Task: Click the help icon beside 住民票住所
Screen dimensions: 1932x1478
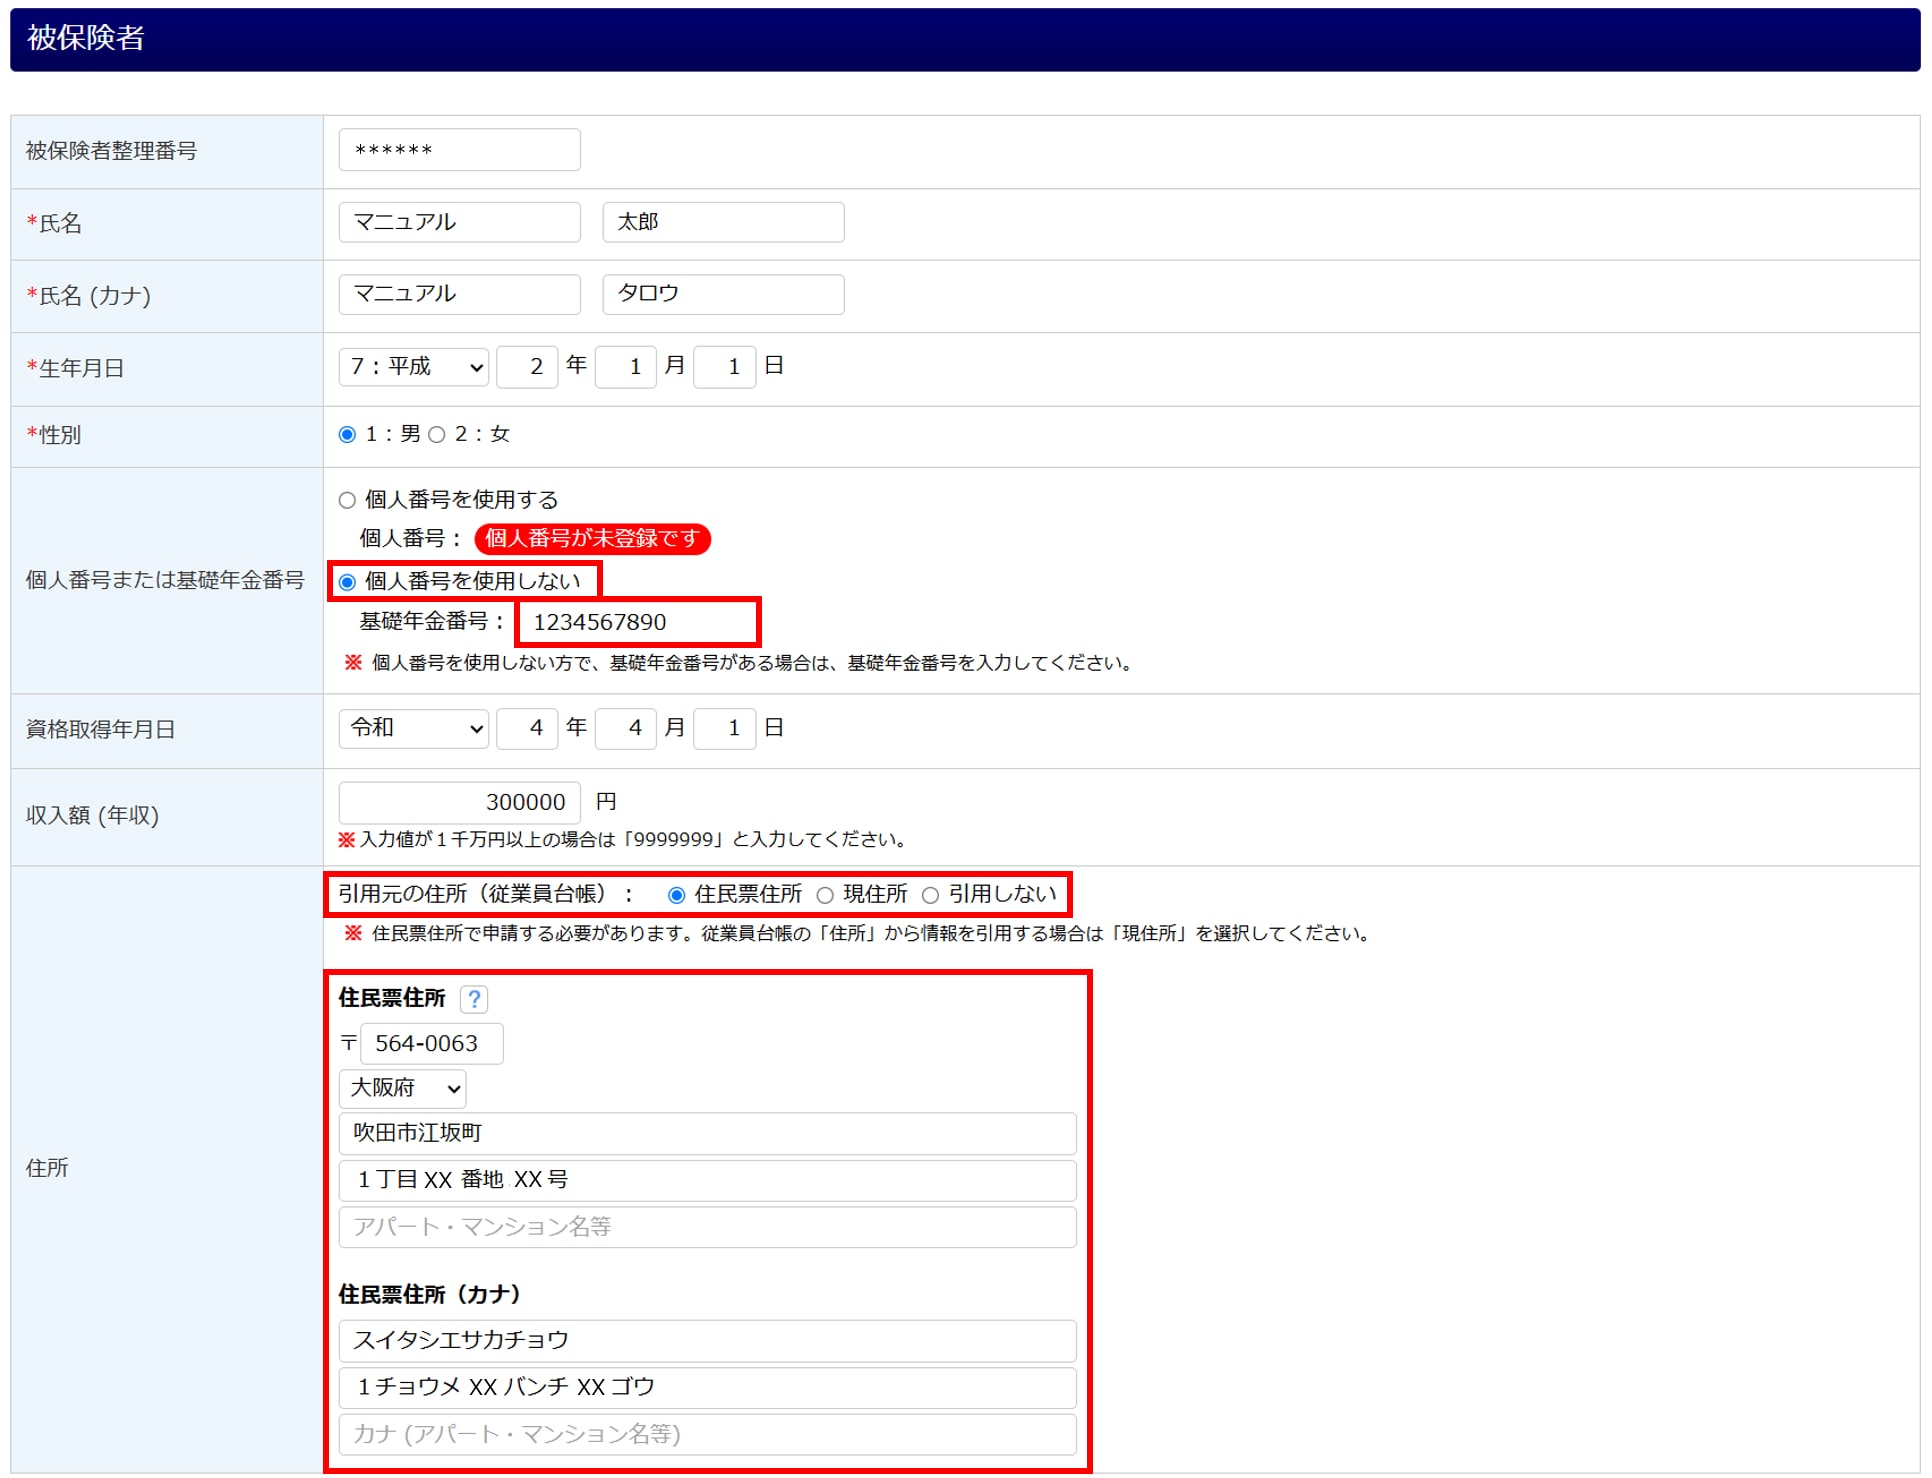Action: (x=474, y=998)
